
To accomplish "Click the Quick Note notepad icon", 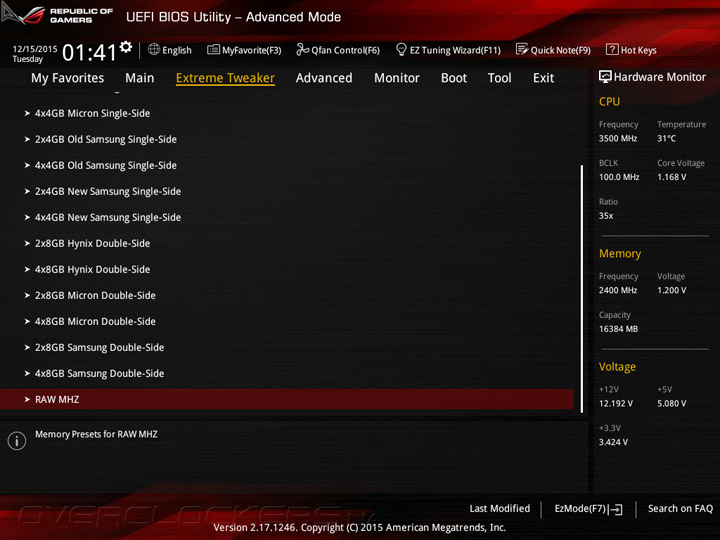I will (522, 49).
